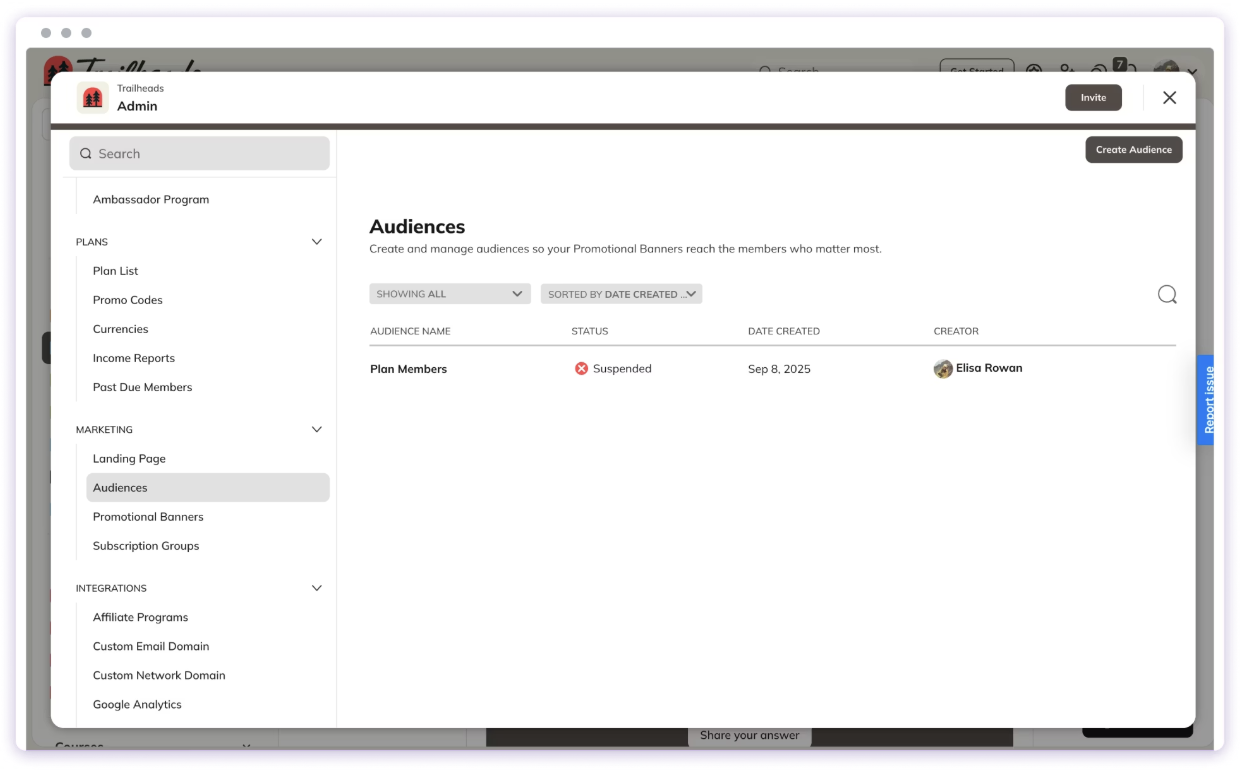
Task: Open Affiliate Programs in the sidebar
Action: pos(141,618)
